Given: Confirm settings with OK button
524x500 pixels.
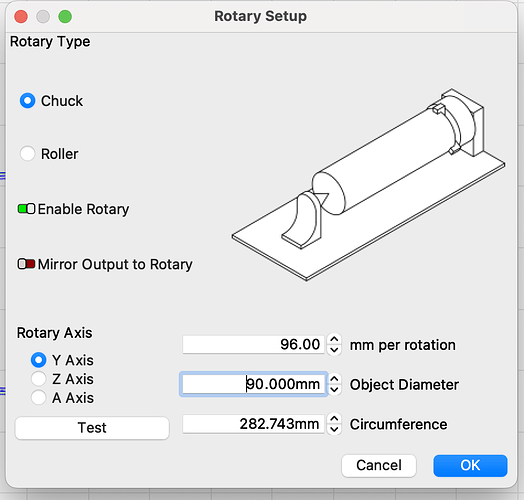Looking at the screenshot, I should click(470, 465).
